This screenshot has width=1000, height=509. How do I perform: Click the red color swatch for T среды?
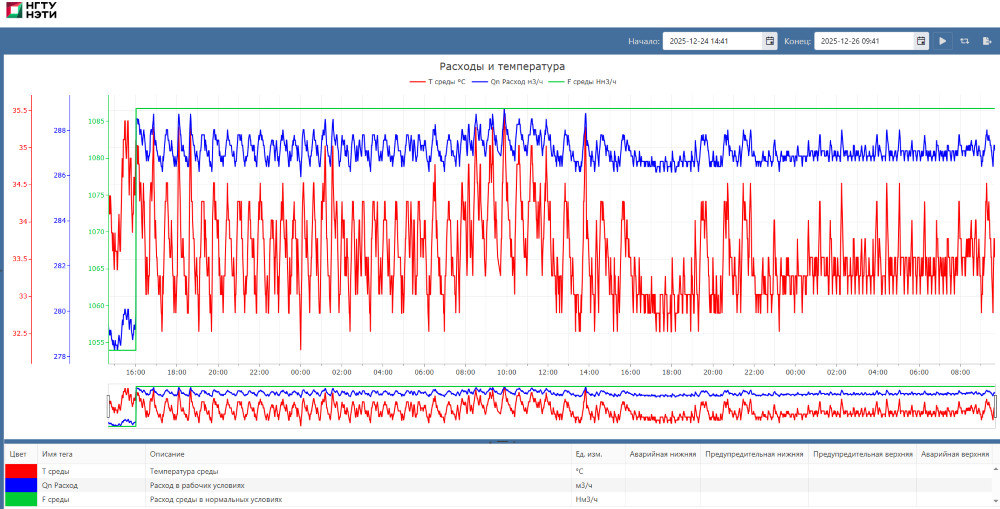20,471
